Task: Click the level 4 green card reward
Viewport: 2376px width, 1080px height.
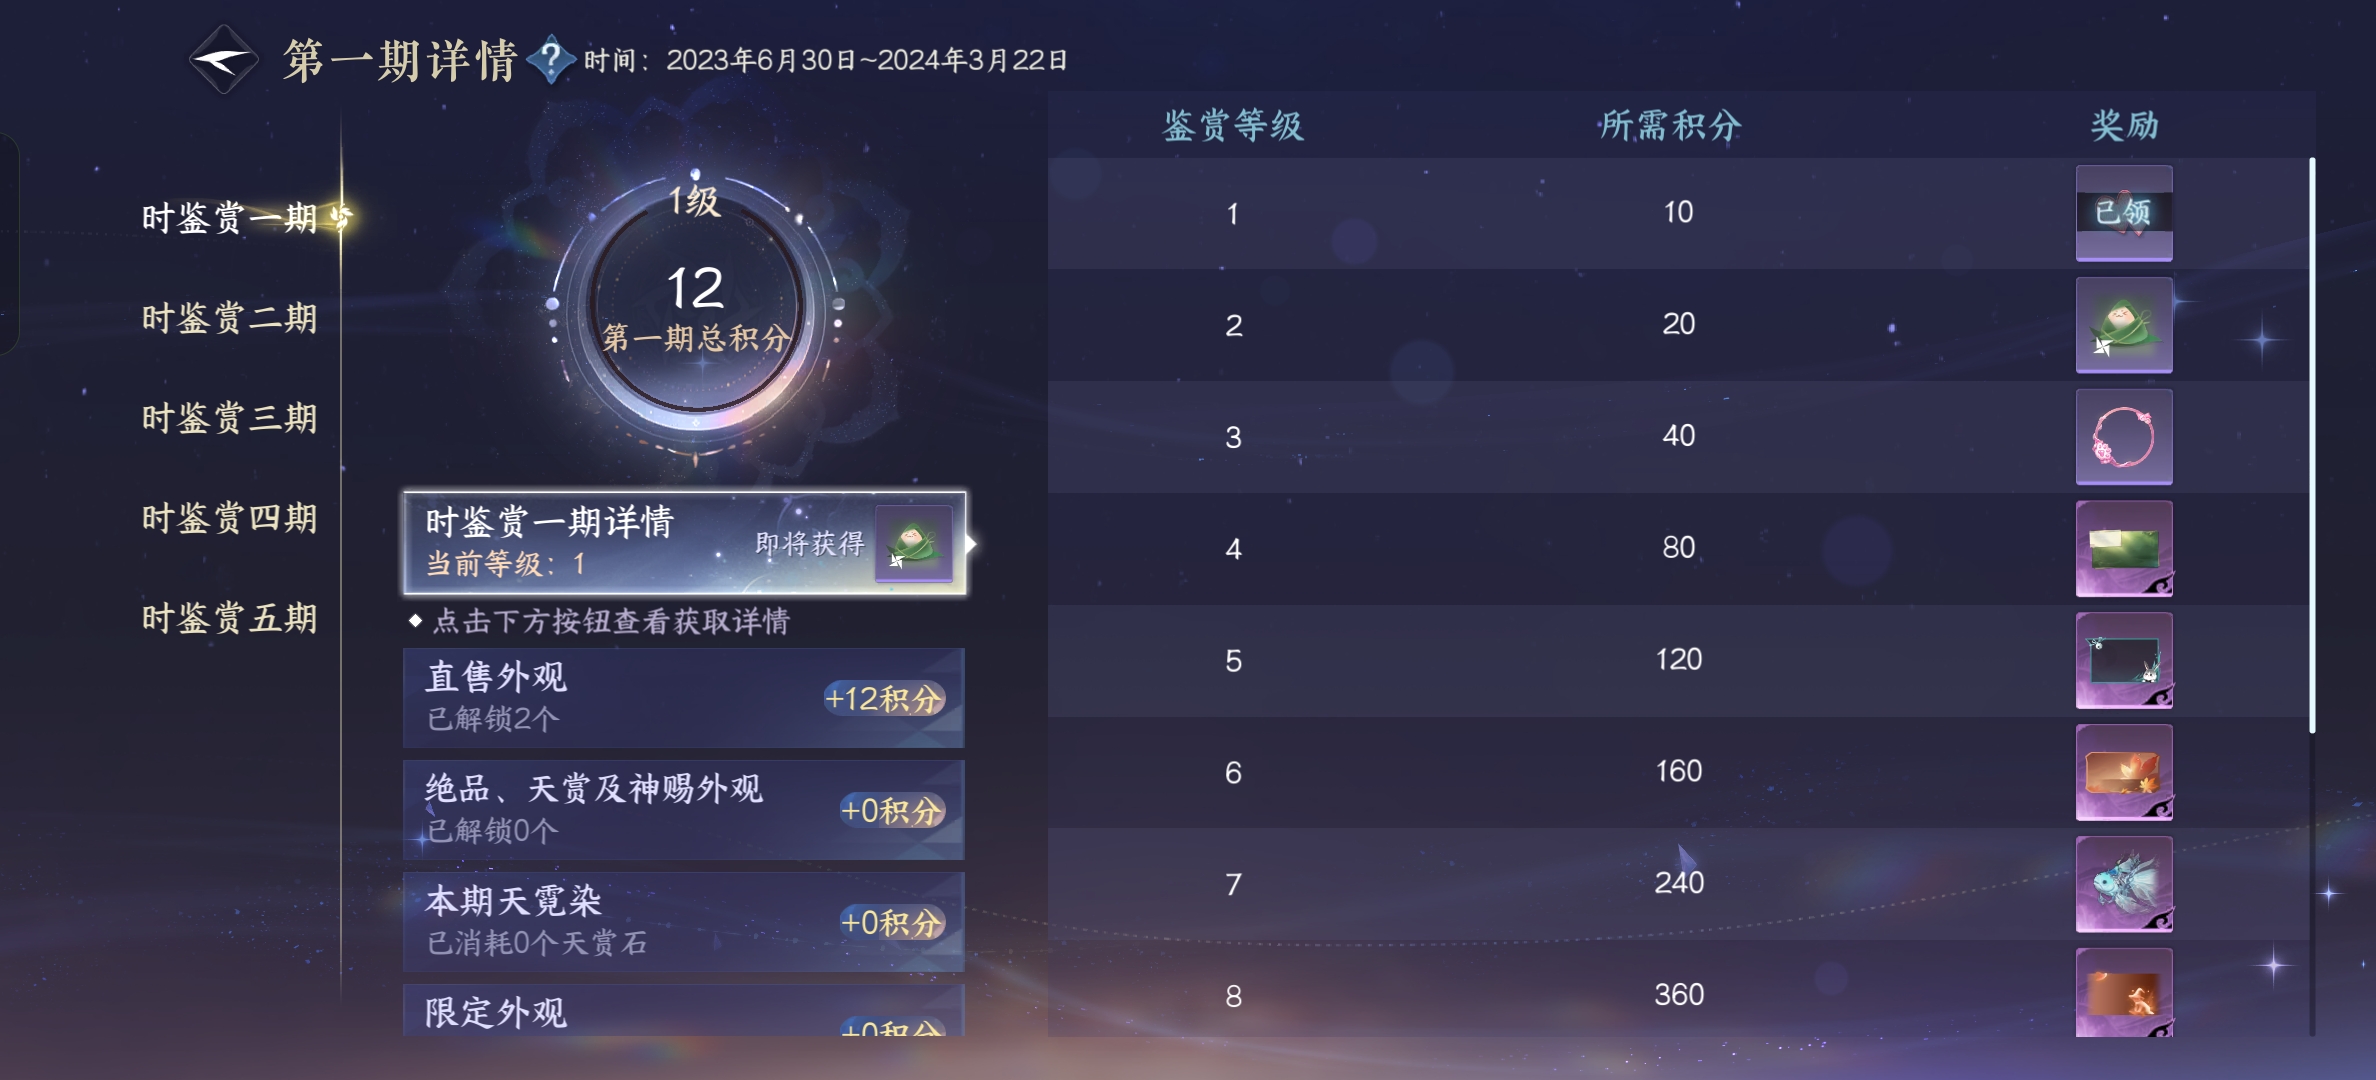Action: click(2123, 549)
